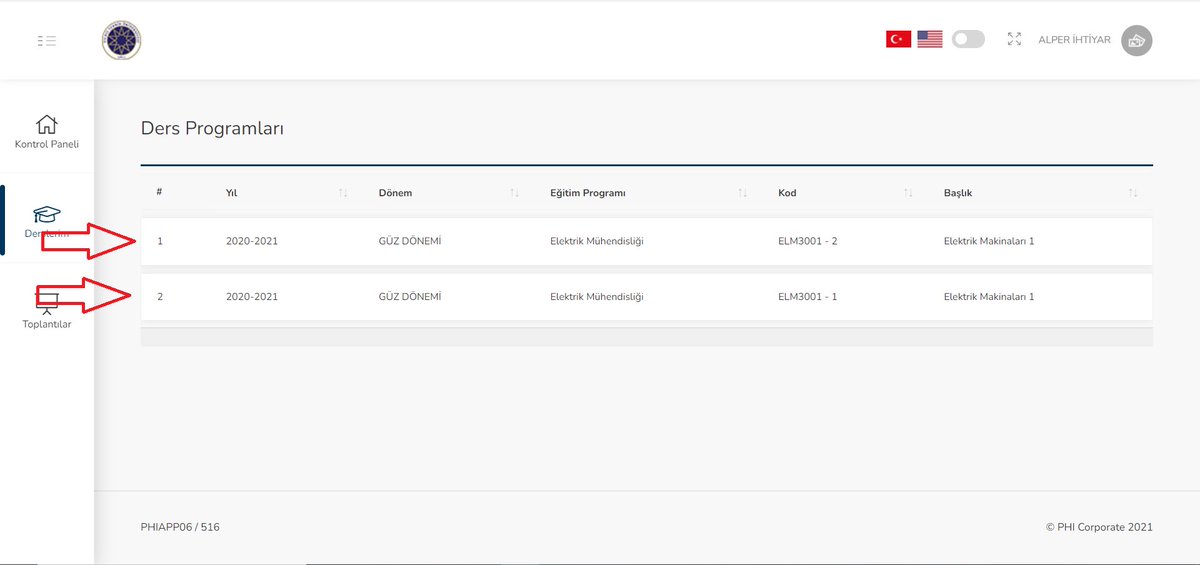Open the Toplantılar sidebar item
Screen dimensions: 1200x565
47,307
